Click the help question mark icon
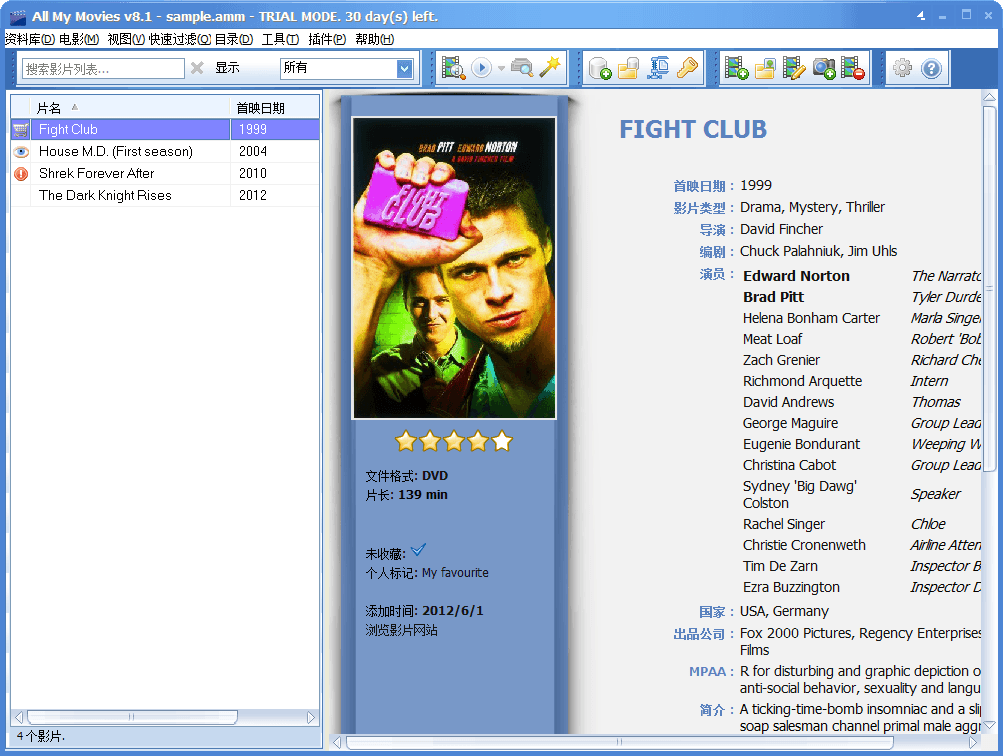This screenshot has width=1003, height=756. [x=931, y=68]
